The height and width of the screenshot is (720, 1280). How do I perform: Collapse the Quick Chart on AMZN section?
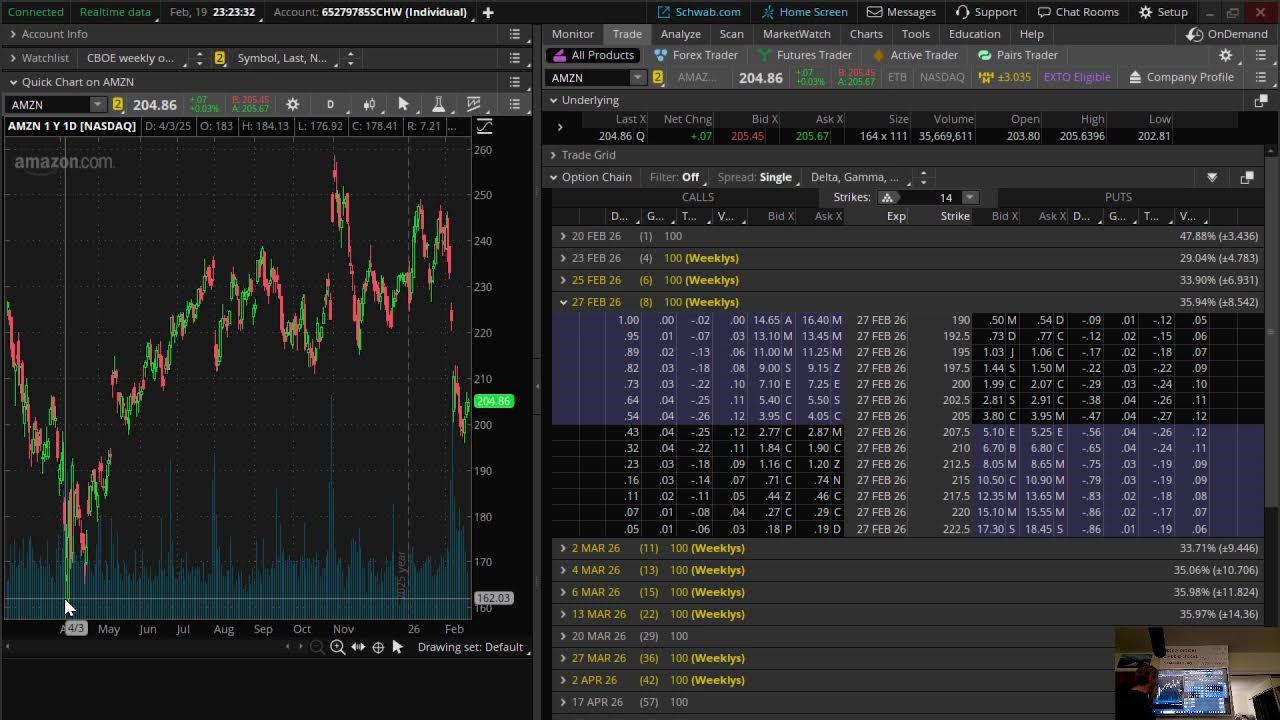click(x=13, y=82)
